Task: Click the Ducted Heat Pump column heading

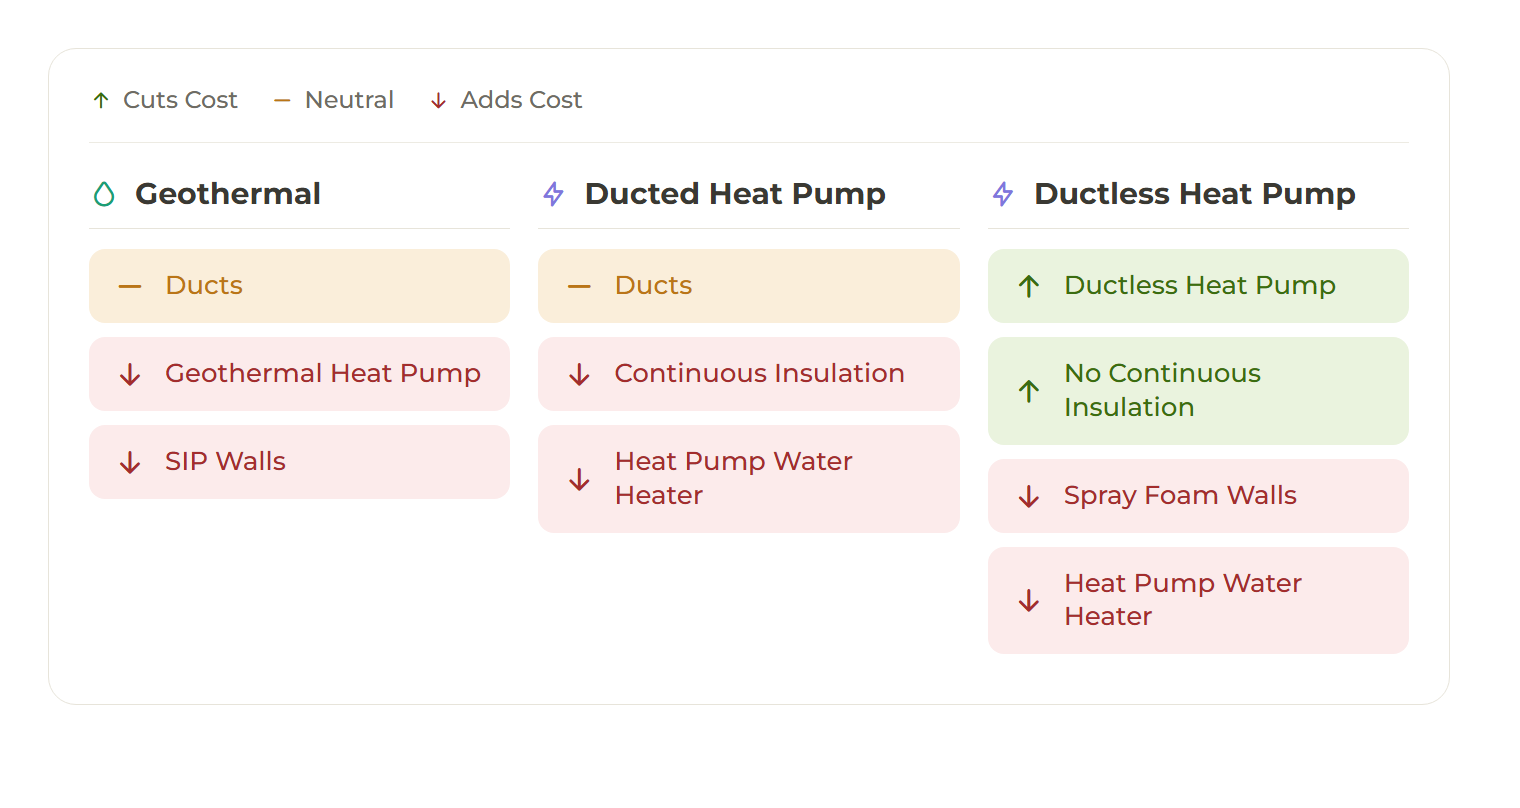Action: pyautogui.click(x=735, y=194)
